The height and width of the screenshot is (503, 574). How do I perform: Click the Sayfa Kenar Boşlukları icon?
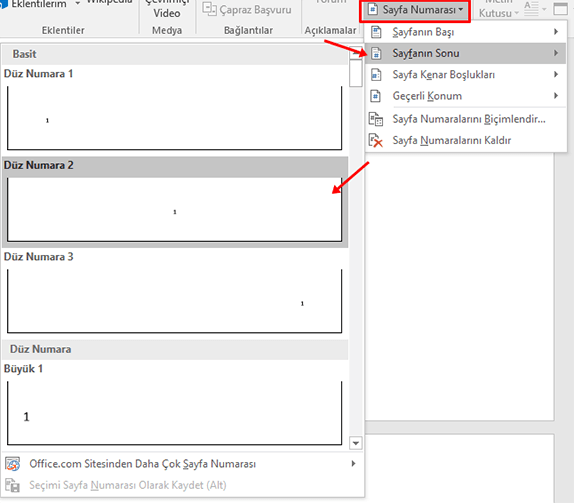click(376, 75)
